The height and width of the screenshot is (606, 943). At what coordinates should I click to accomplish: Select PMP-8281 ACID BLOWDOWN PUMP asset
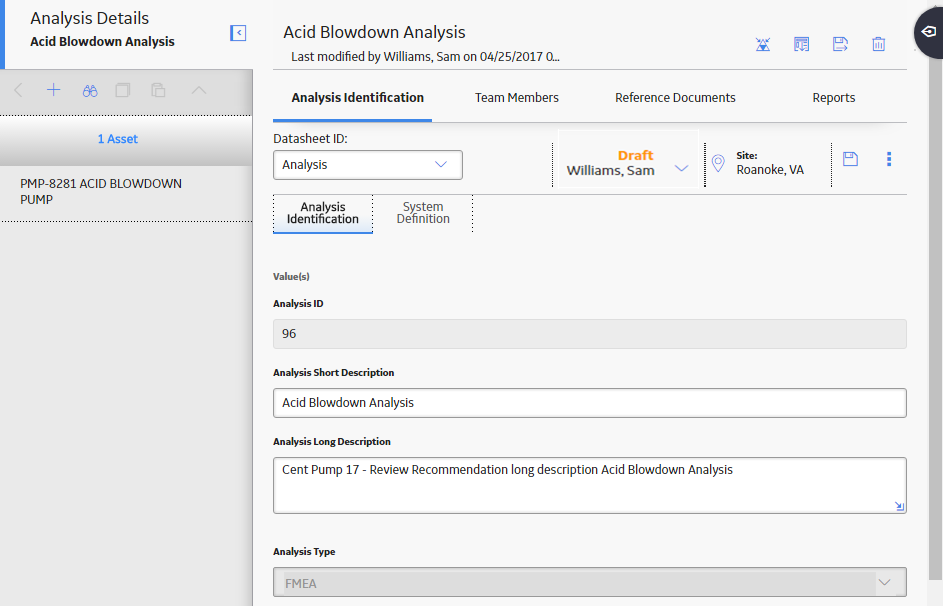126,192
